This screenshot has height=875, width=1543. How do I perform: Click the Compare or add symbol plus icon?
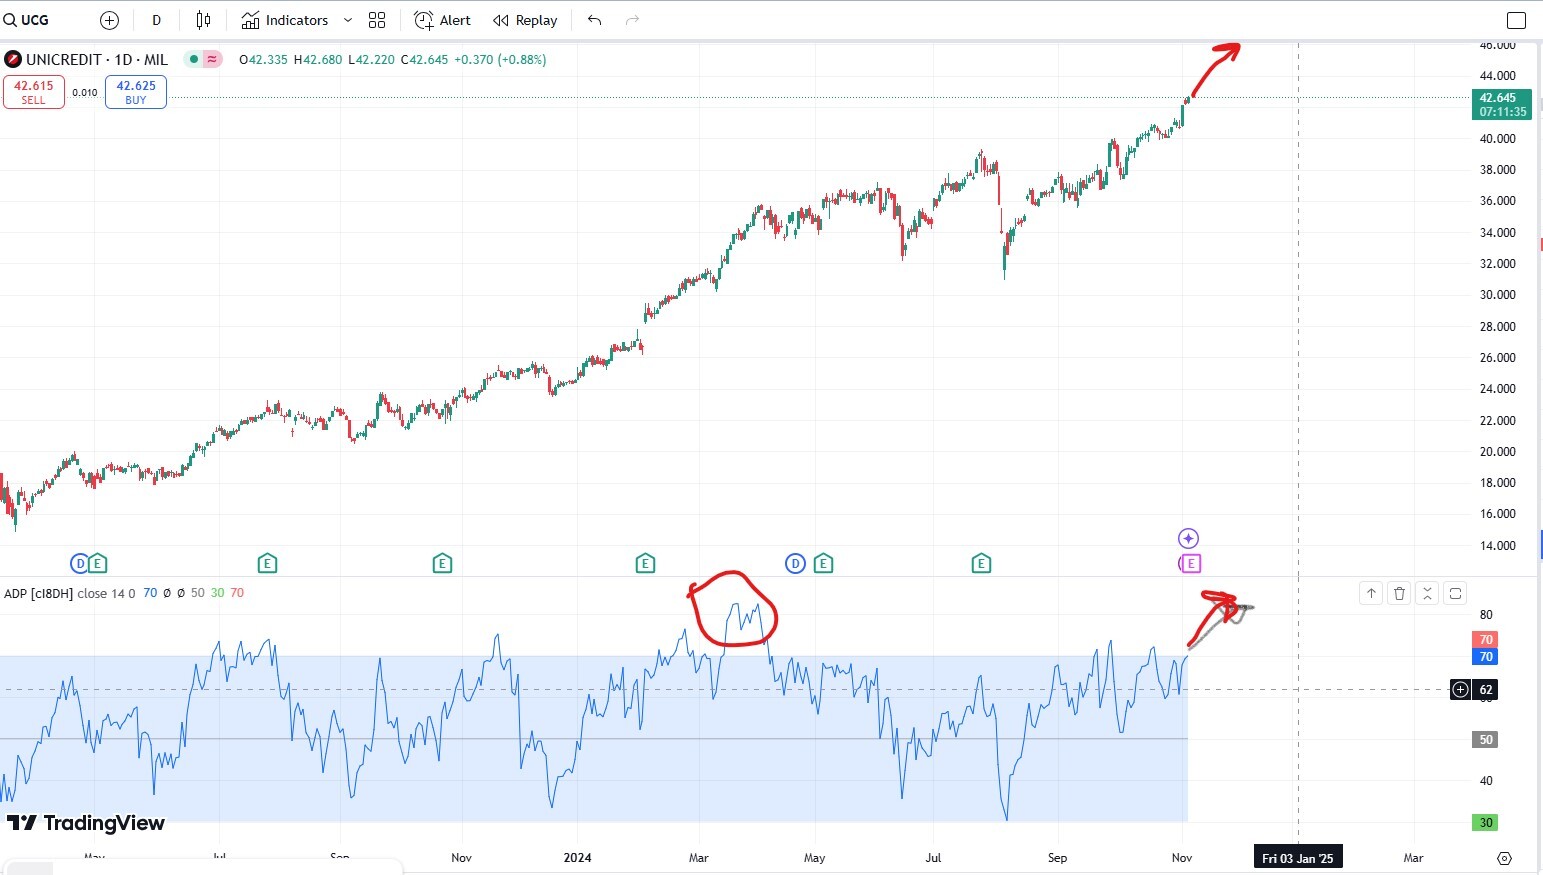tap(110, 20)
